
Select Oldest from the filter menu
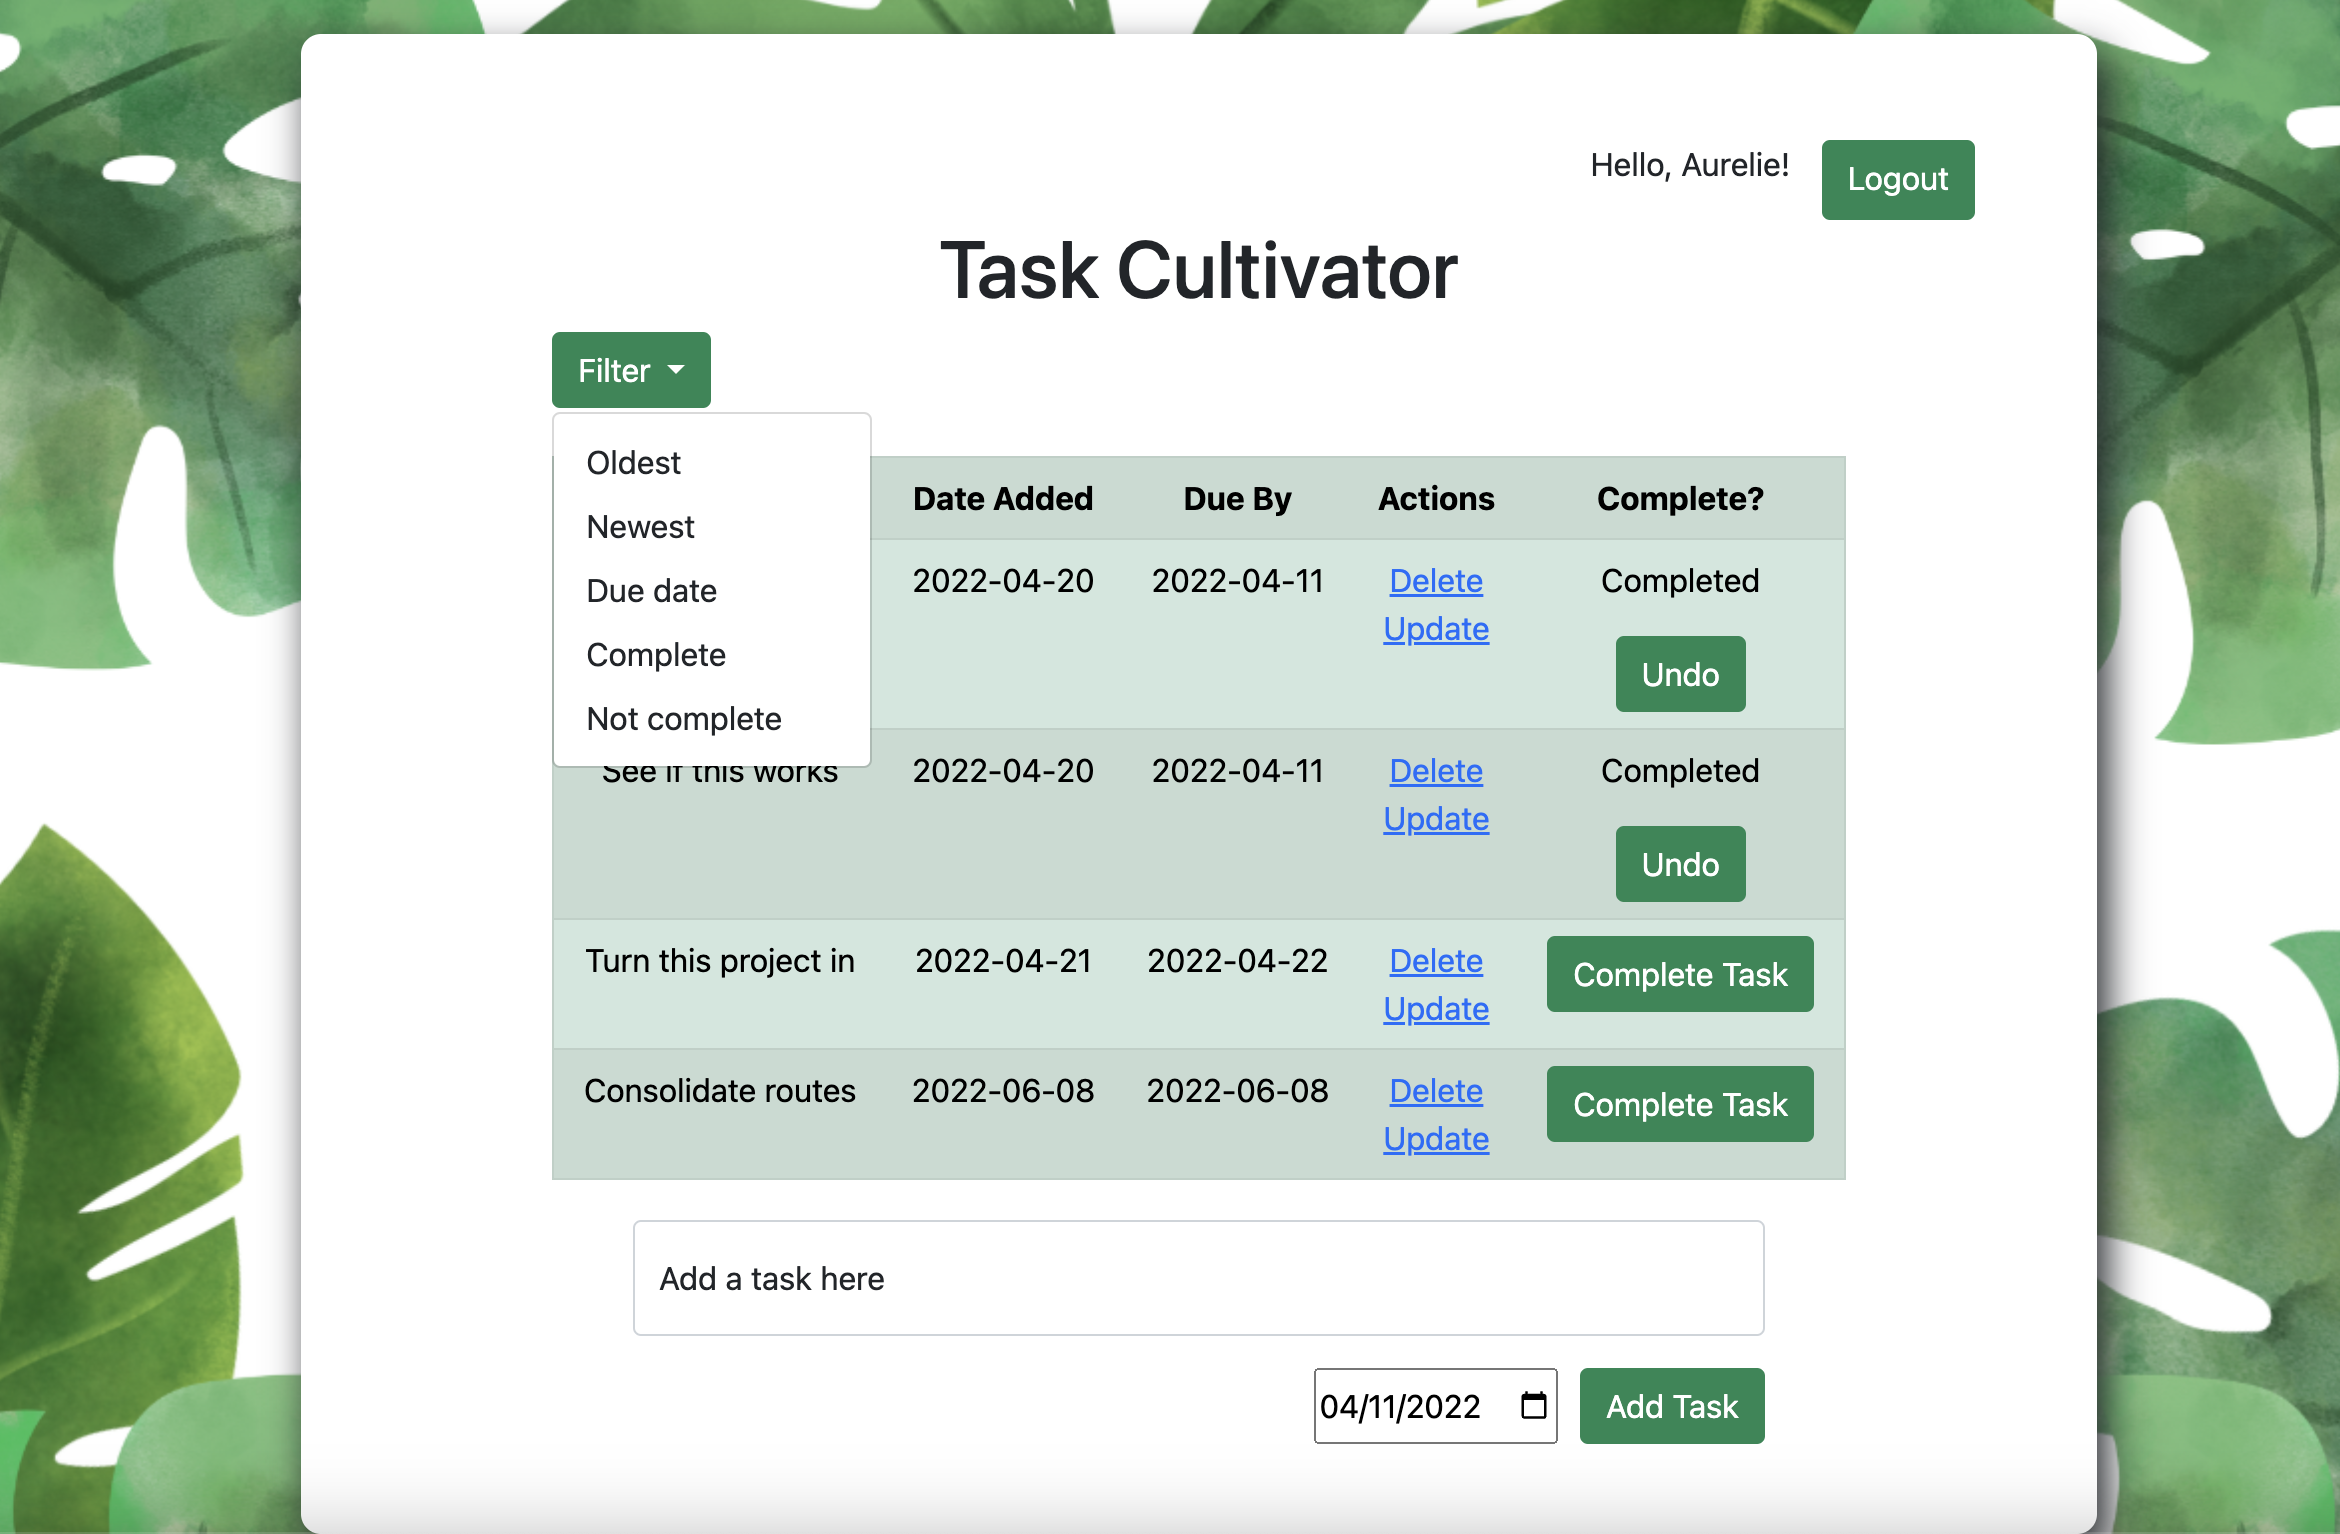coord(633,463)
